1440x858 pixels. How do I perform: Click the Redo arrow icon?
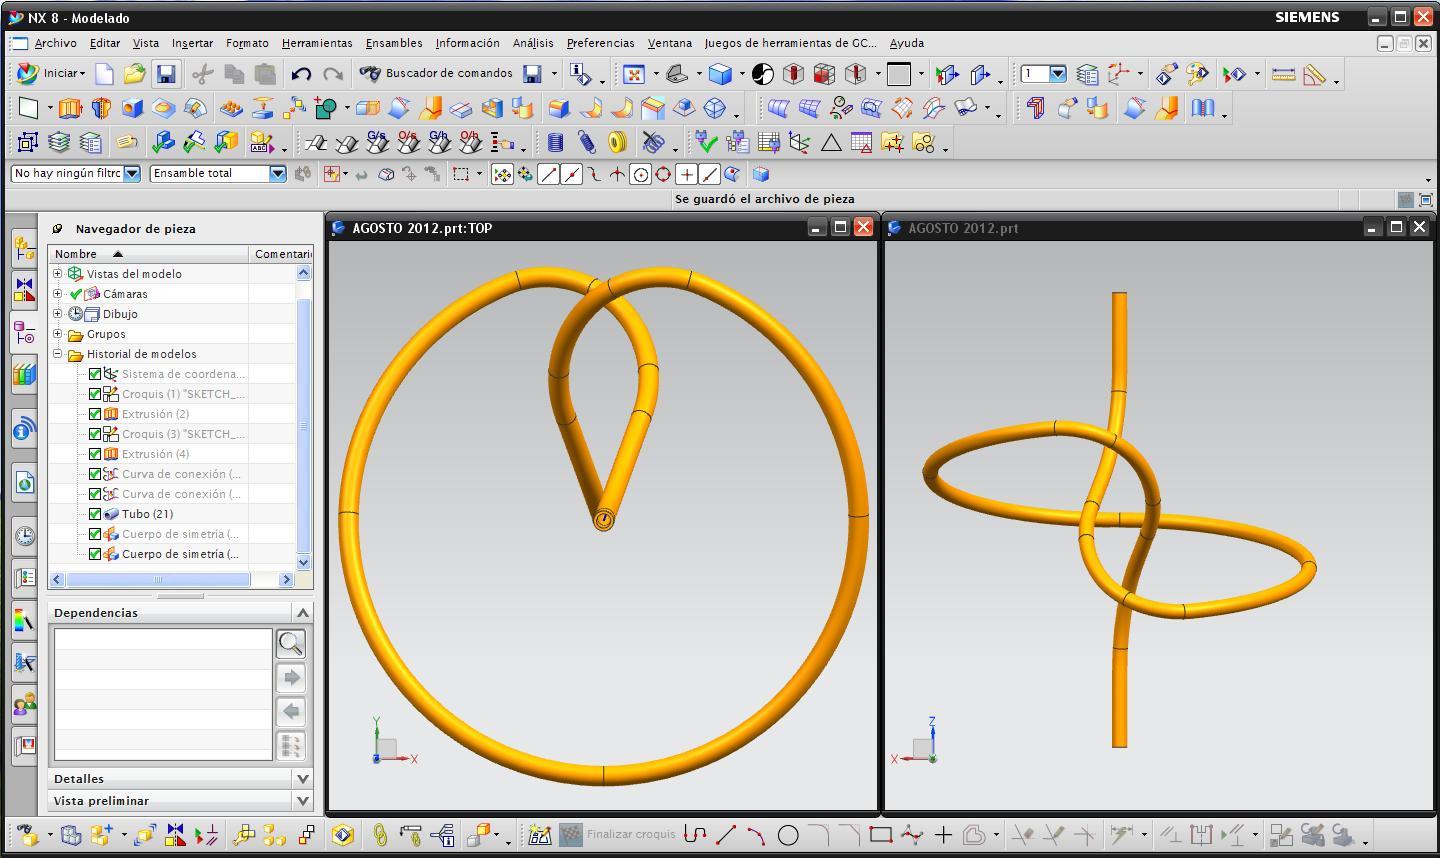(333, 74)
